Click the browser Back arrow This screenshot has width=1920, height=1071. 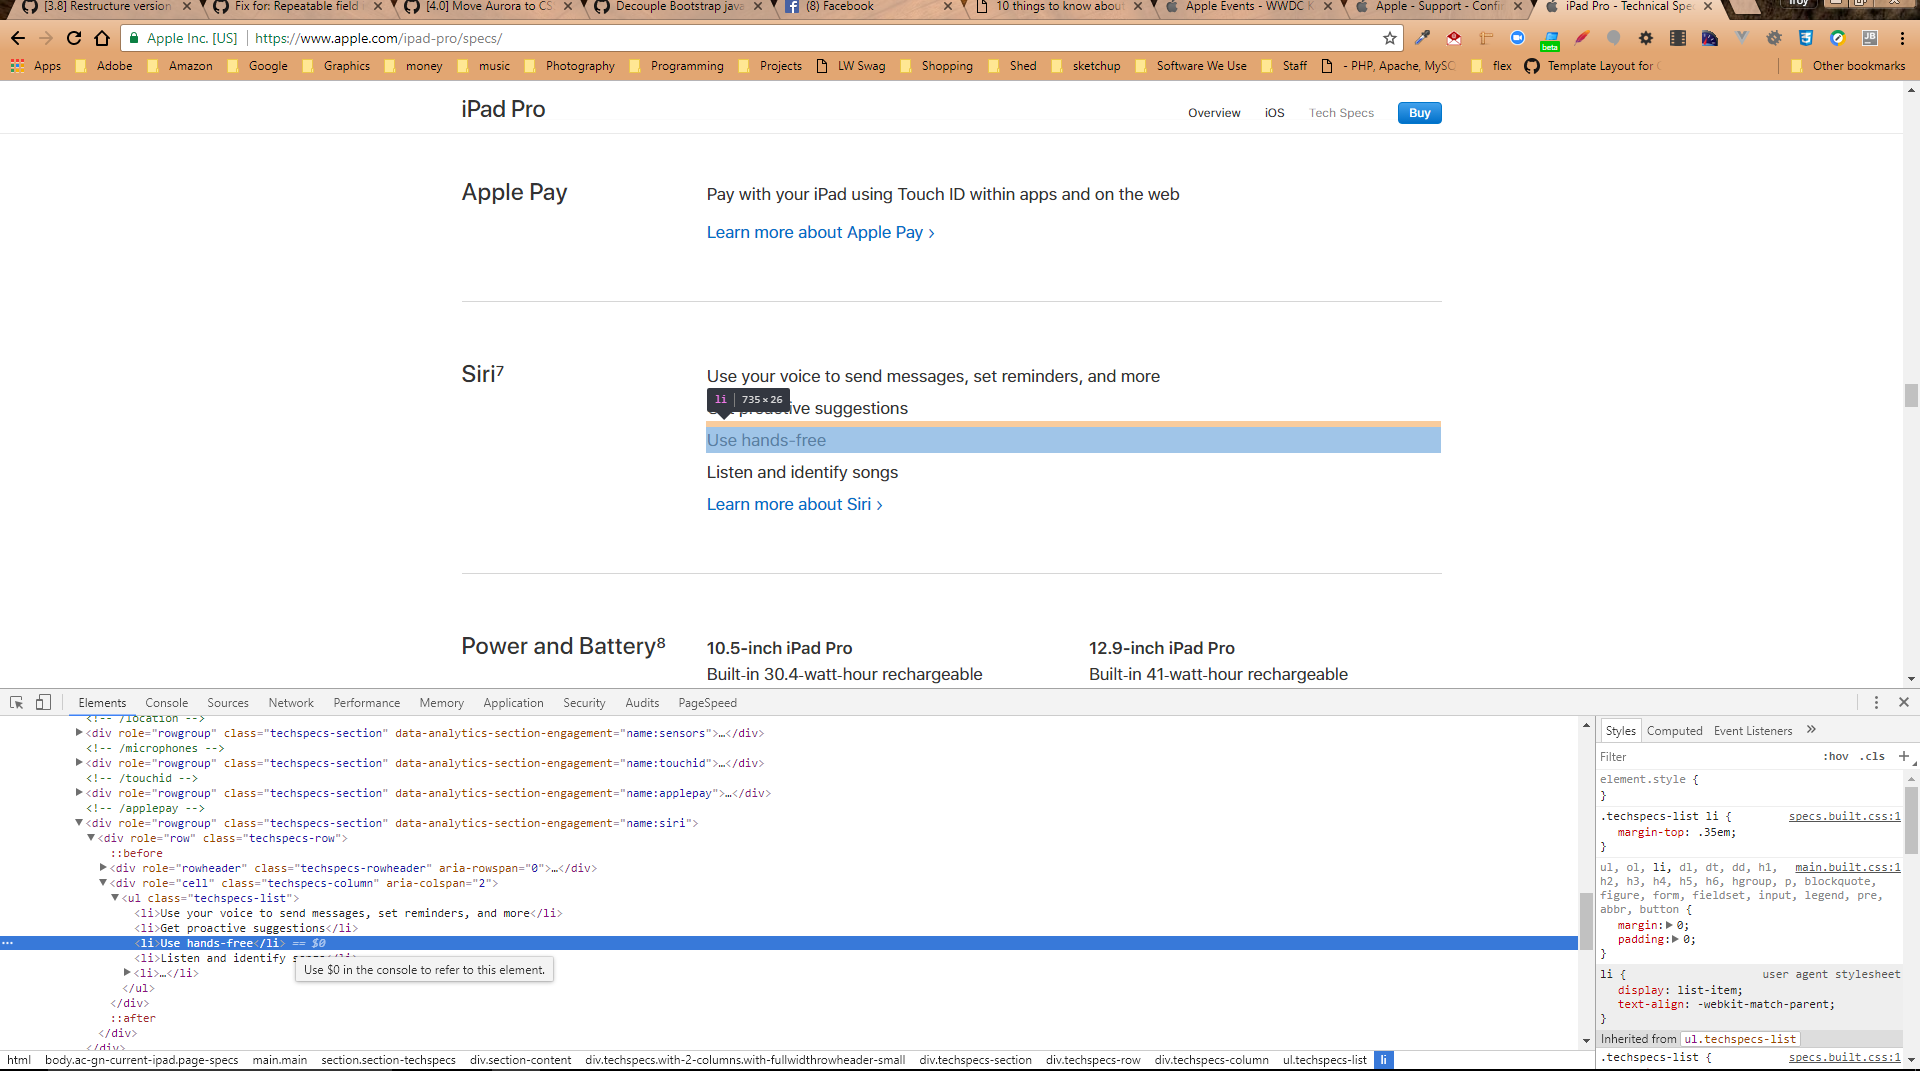(x=18, y=38)
